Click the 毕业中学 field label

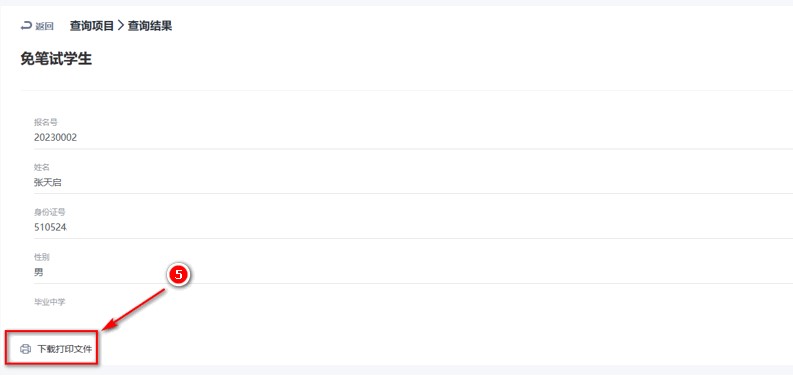pyautogui.click(x=50, y=303)
